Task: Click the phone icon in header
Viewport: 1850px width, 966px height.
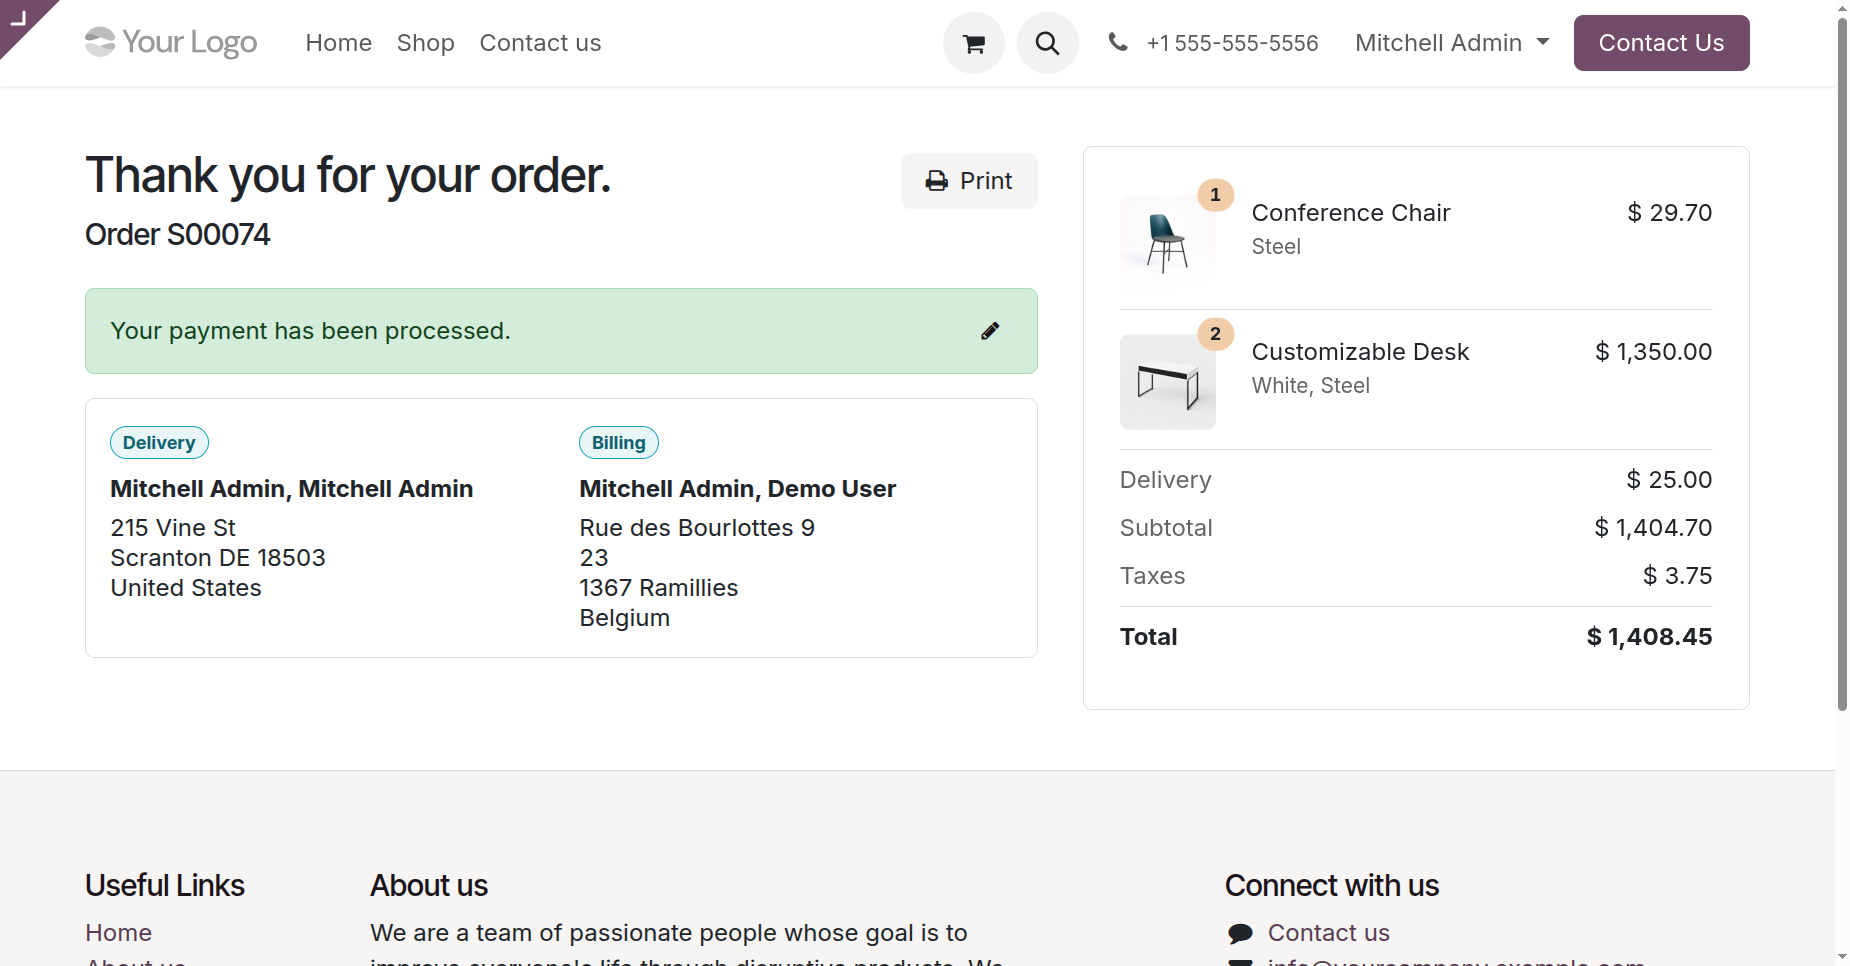Action: click(1118, 42)
